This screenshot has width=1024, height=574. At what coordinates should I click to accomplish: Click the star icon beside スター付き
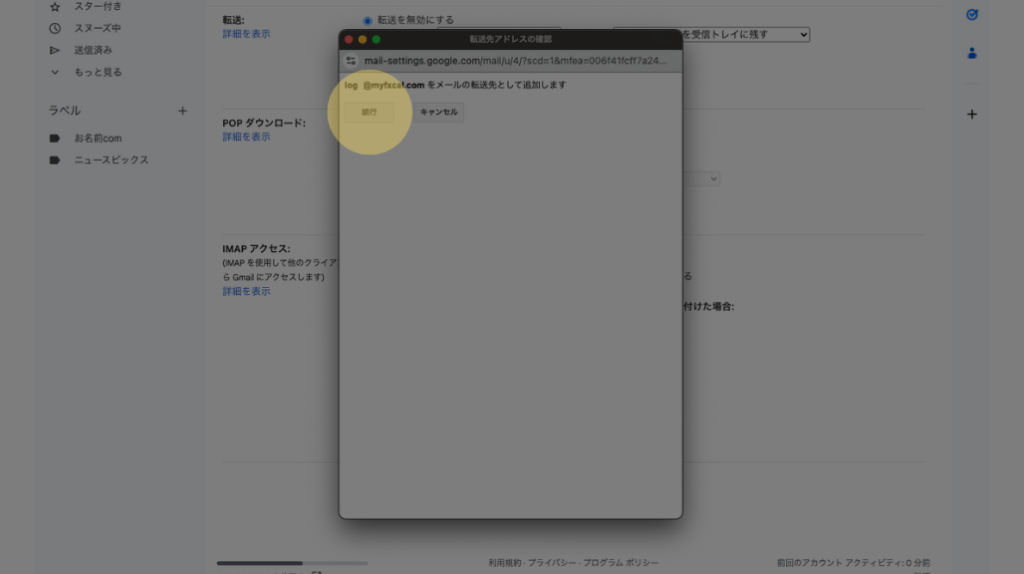[x=55, y=7]
